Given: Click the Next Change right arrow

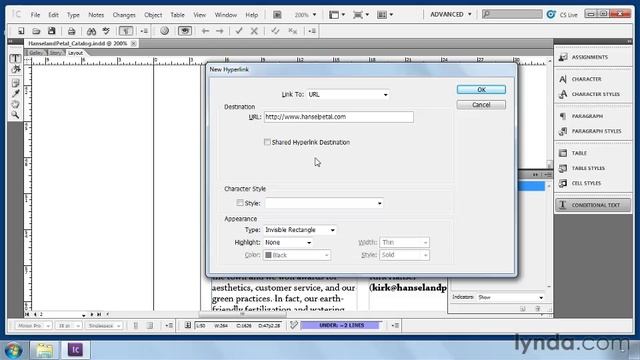Looking at the screenshot, I should tap(220, 31).
